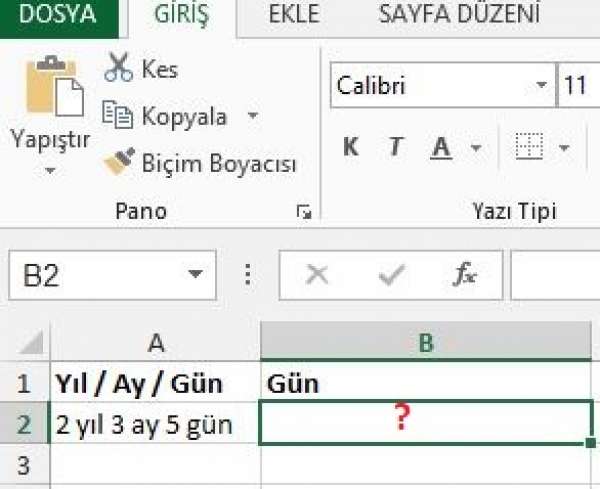Expand the Yapıştır options arrow below the label
600x489 pixels.
[50, 170]
